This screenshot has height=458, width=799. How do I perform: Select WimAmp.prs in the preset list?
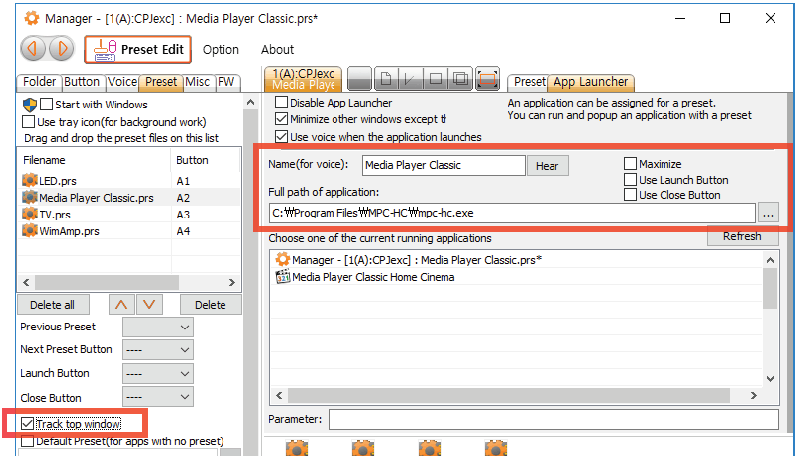coord(128,231)
